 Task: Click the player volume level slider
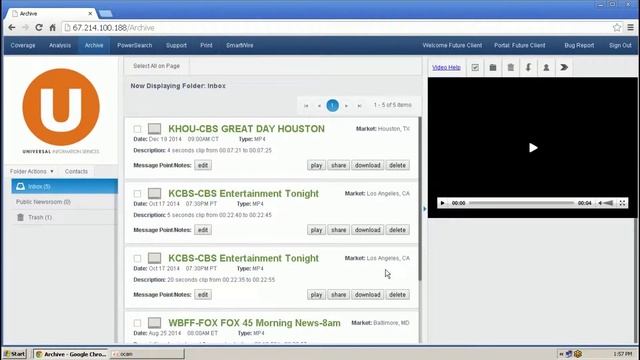pyautogui.click(x=608, y=203)
